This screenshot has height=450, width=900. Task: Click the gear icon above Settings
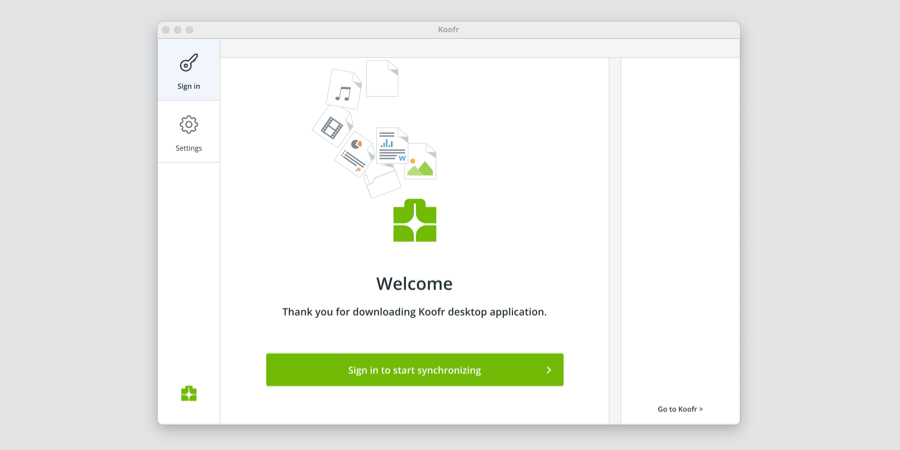[x=189, y=125]
